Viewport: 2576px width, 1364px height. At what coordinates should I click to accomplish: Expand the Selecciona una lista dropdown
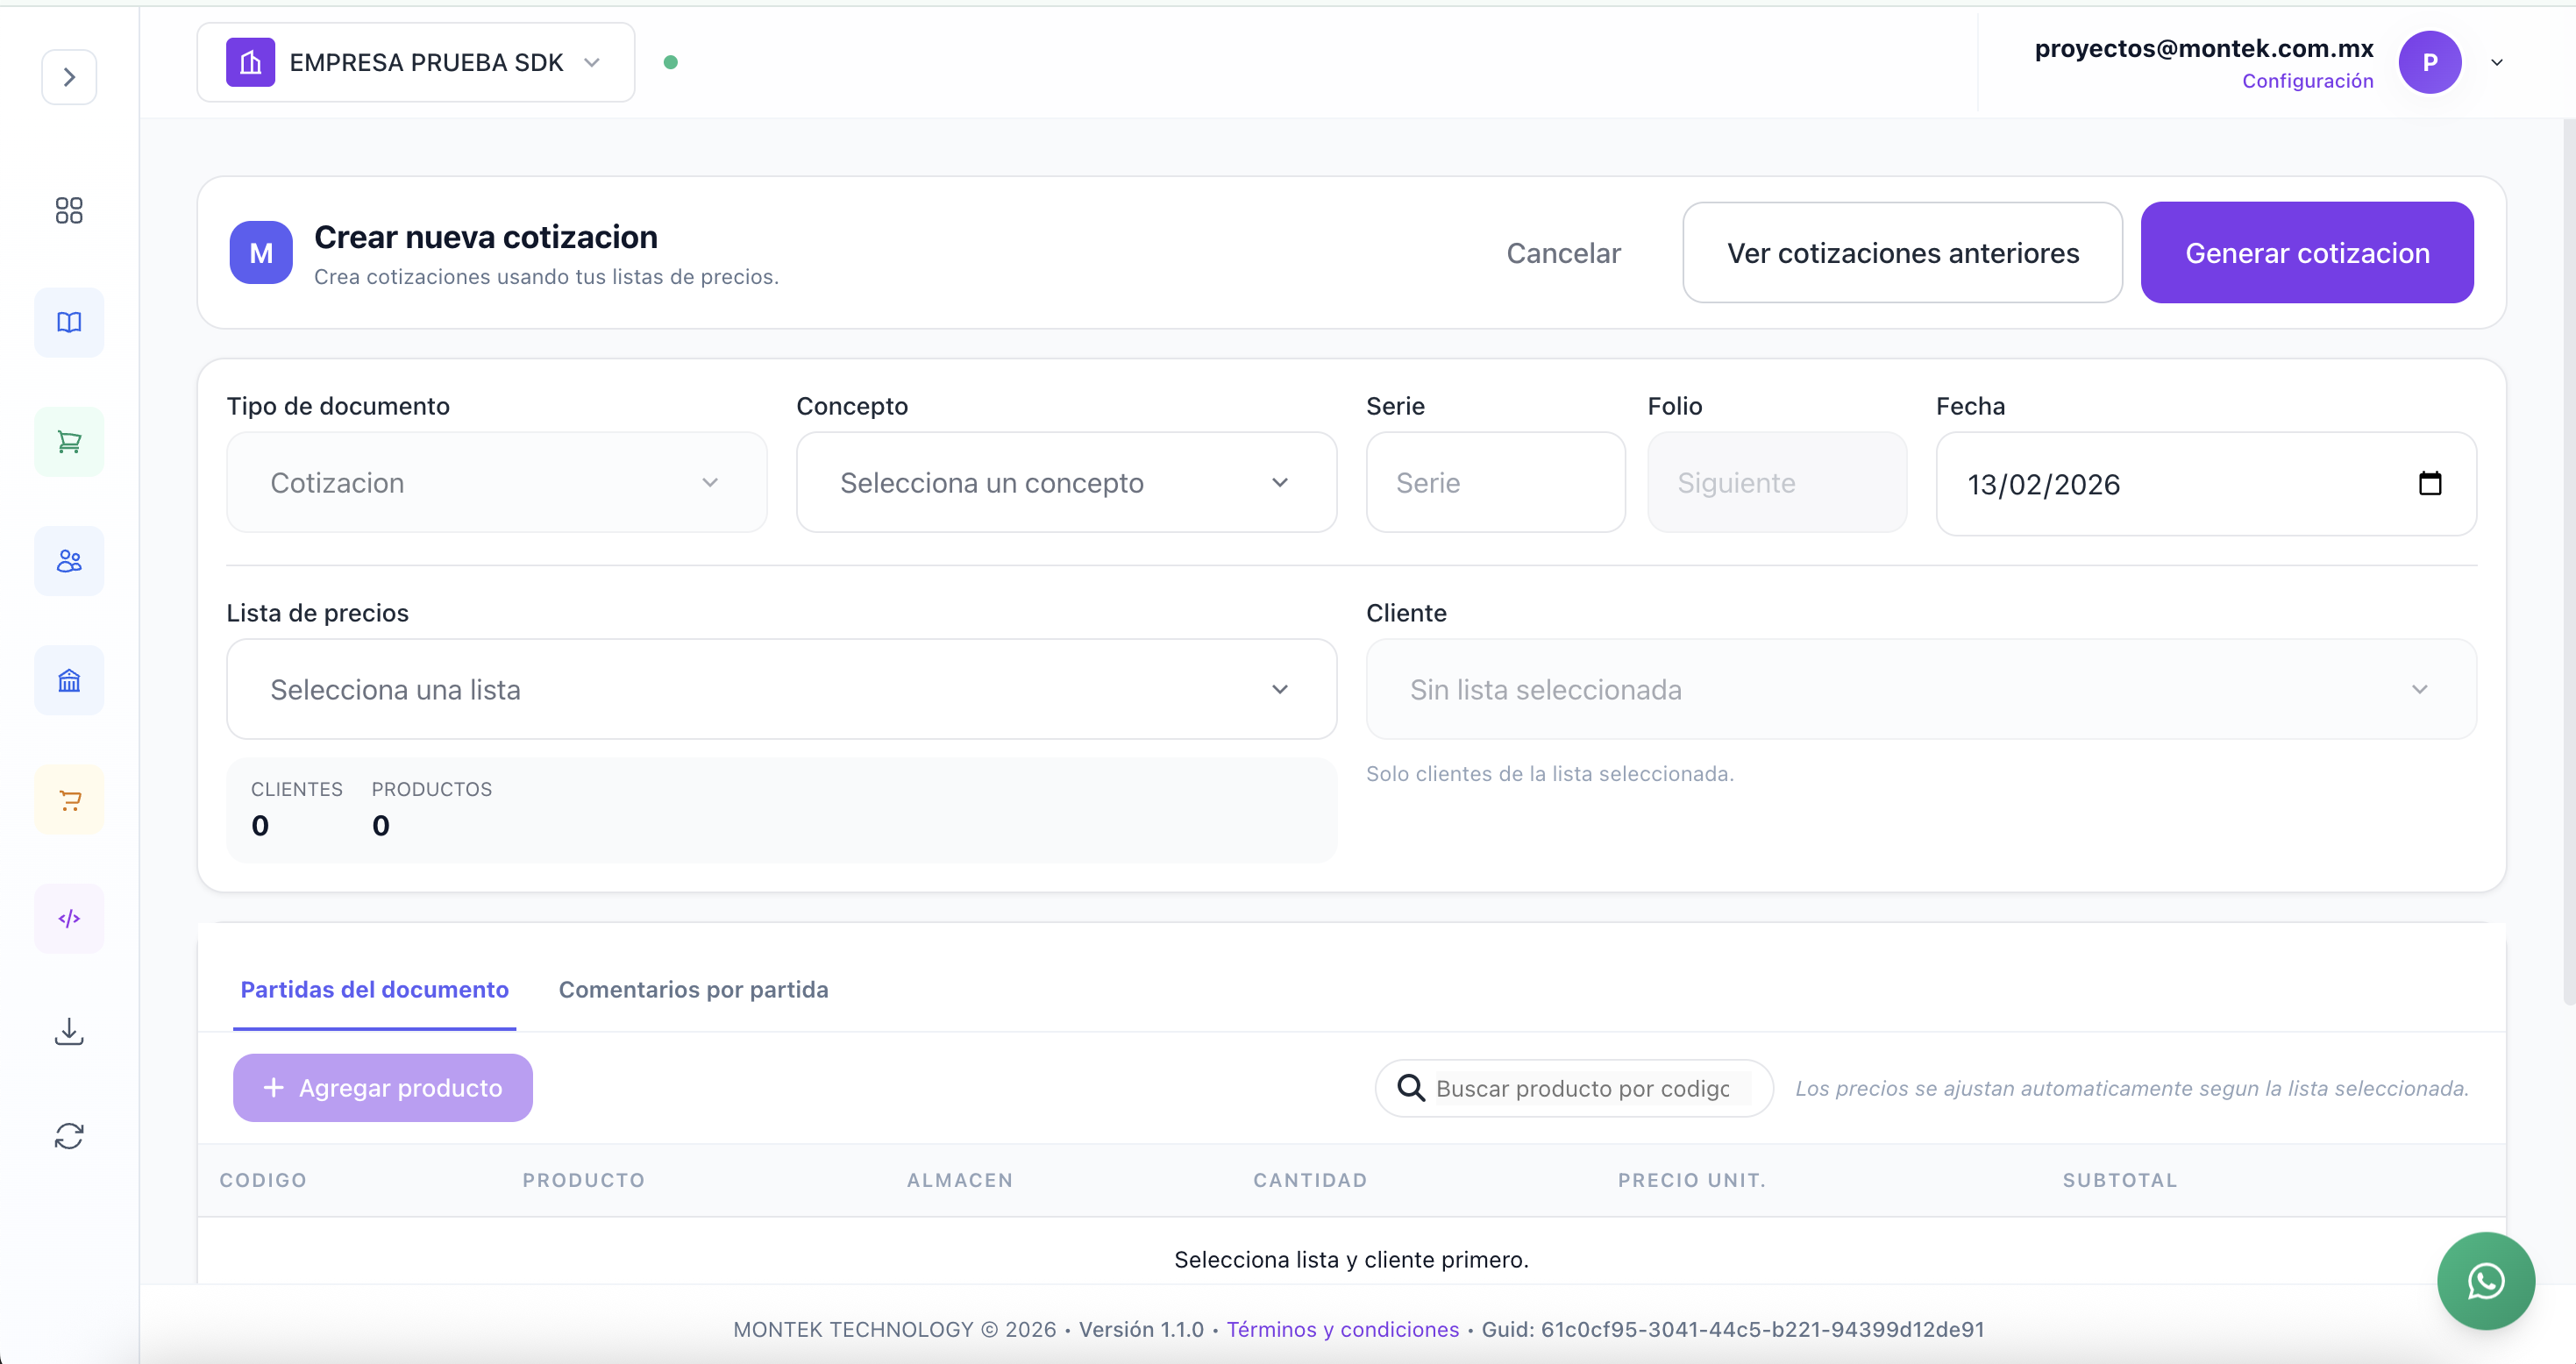[780, 690]
